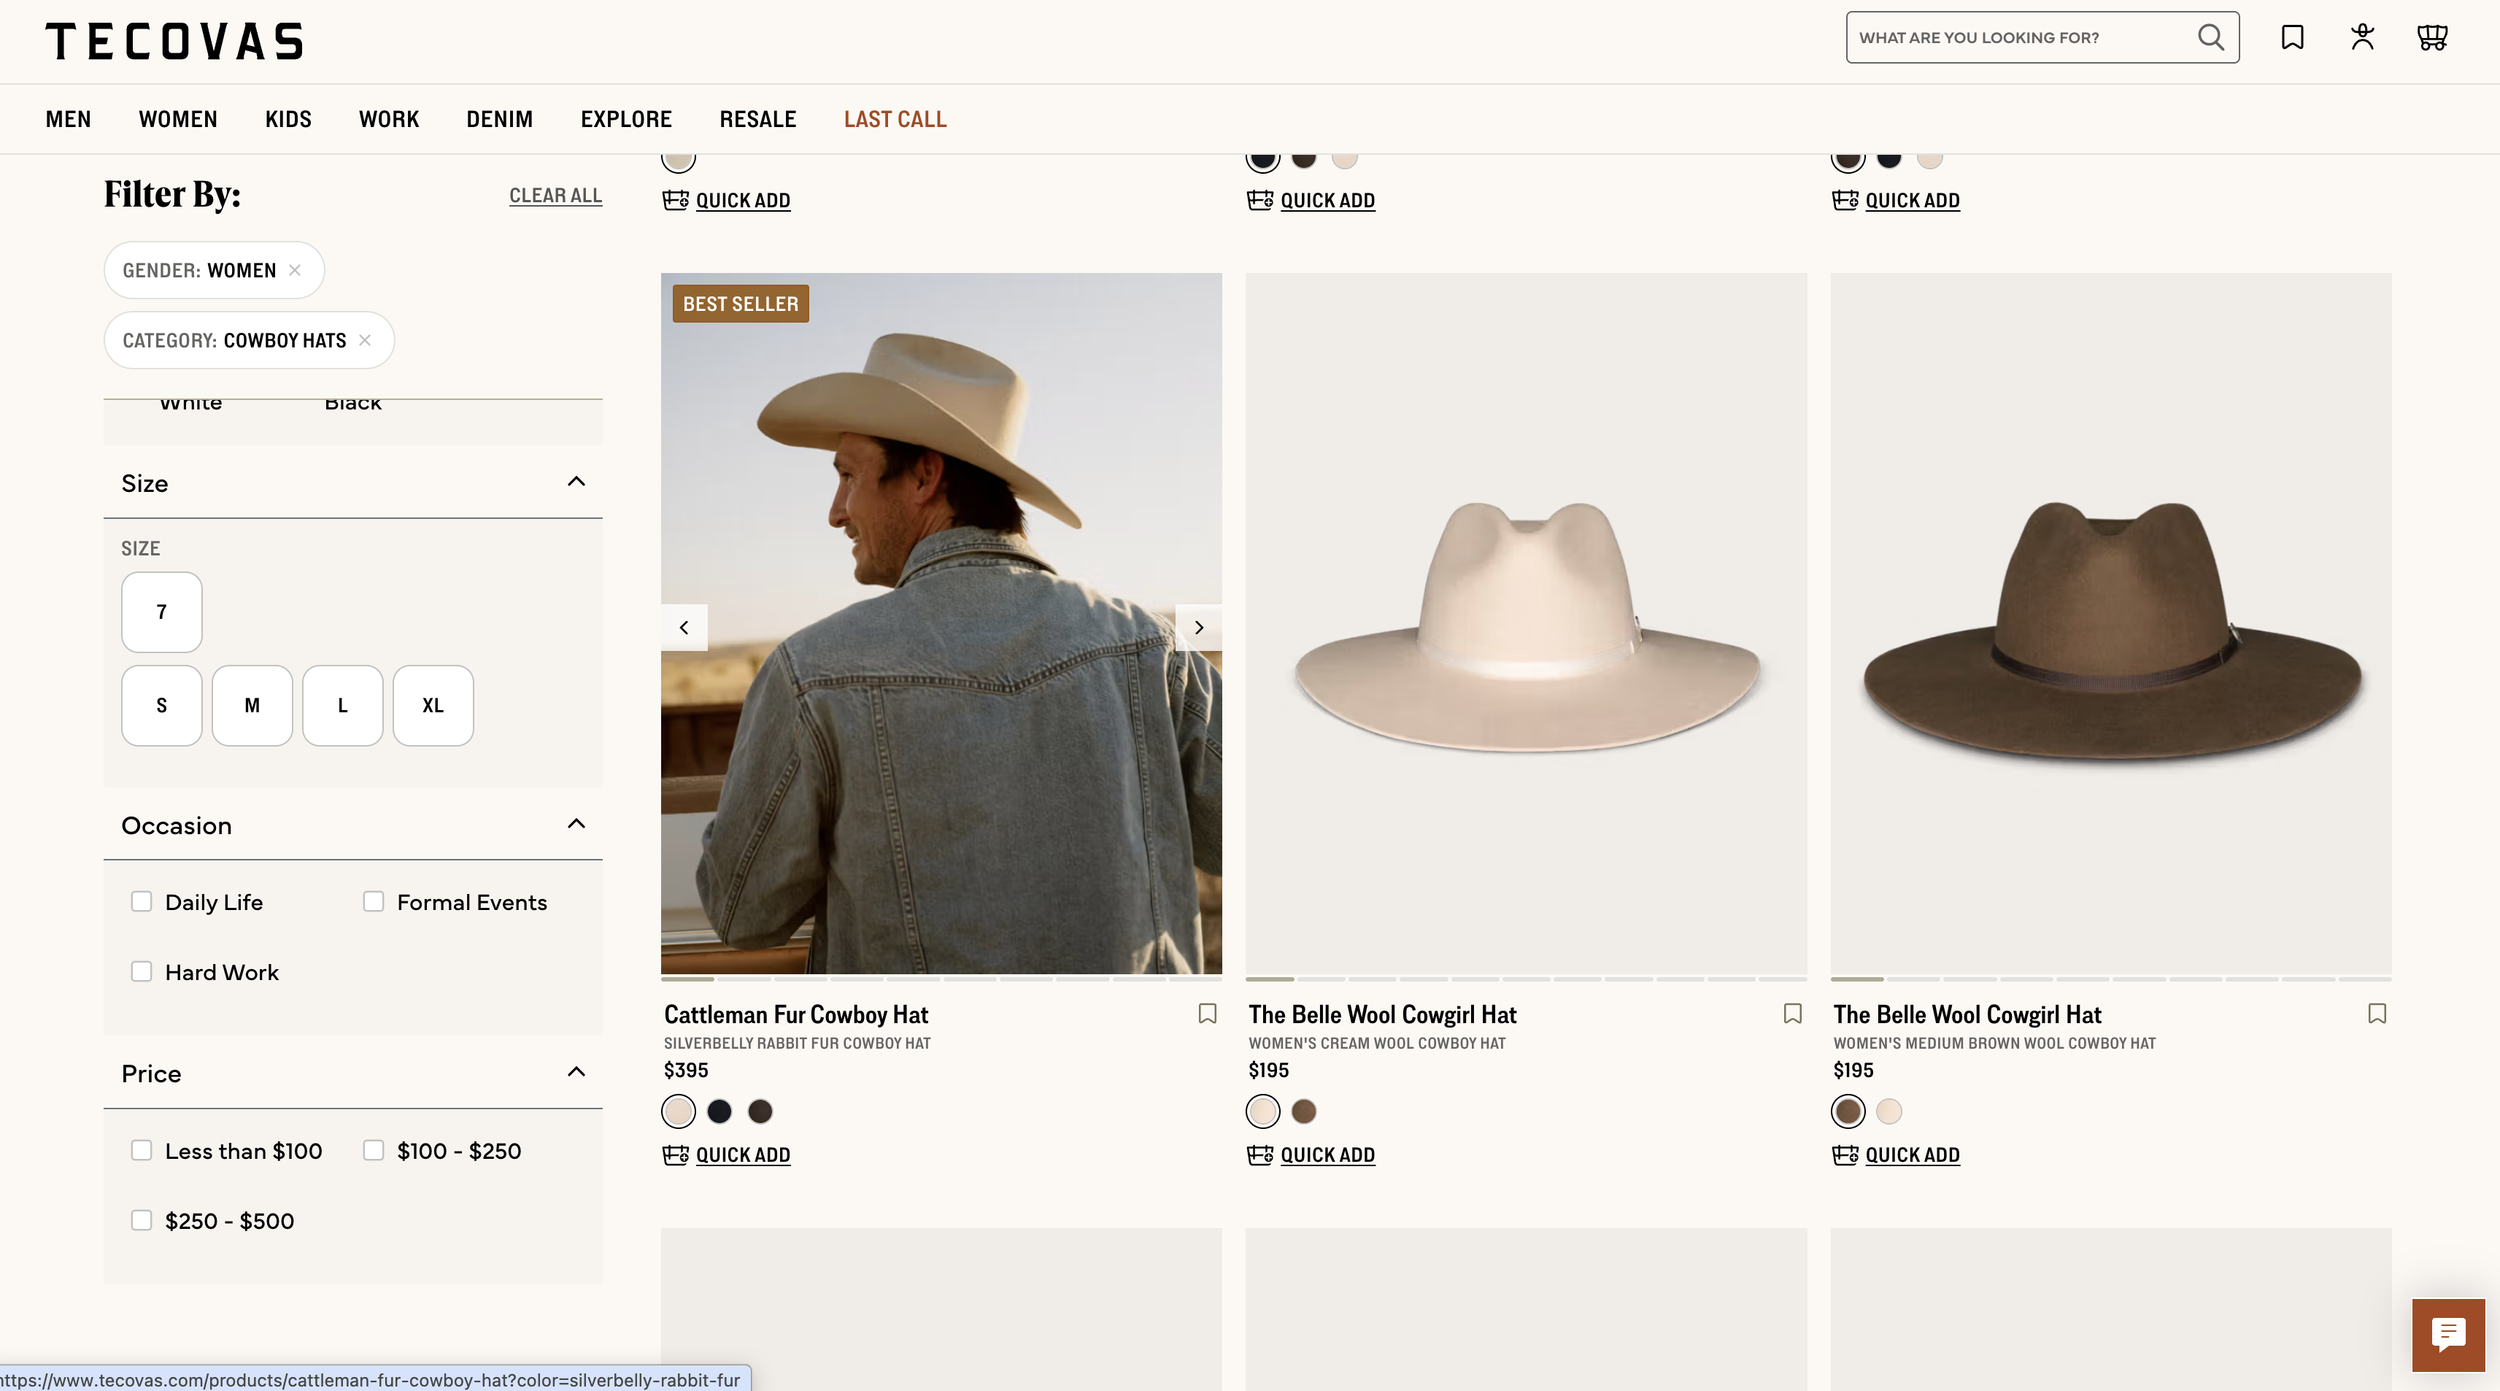Enable the Formal Events checkbox
The image size is (2500, 1391).
coord(373,902)
